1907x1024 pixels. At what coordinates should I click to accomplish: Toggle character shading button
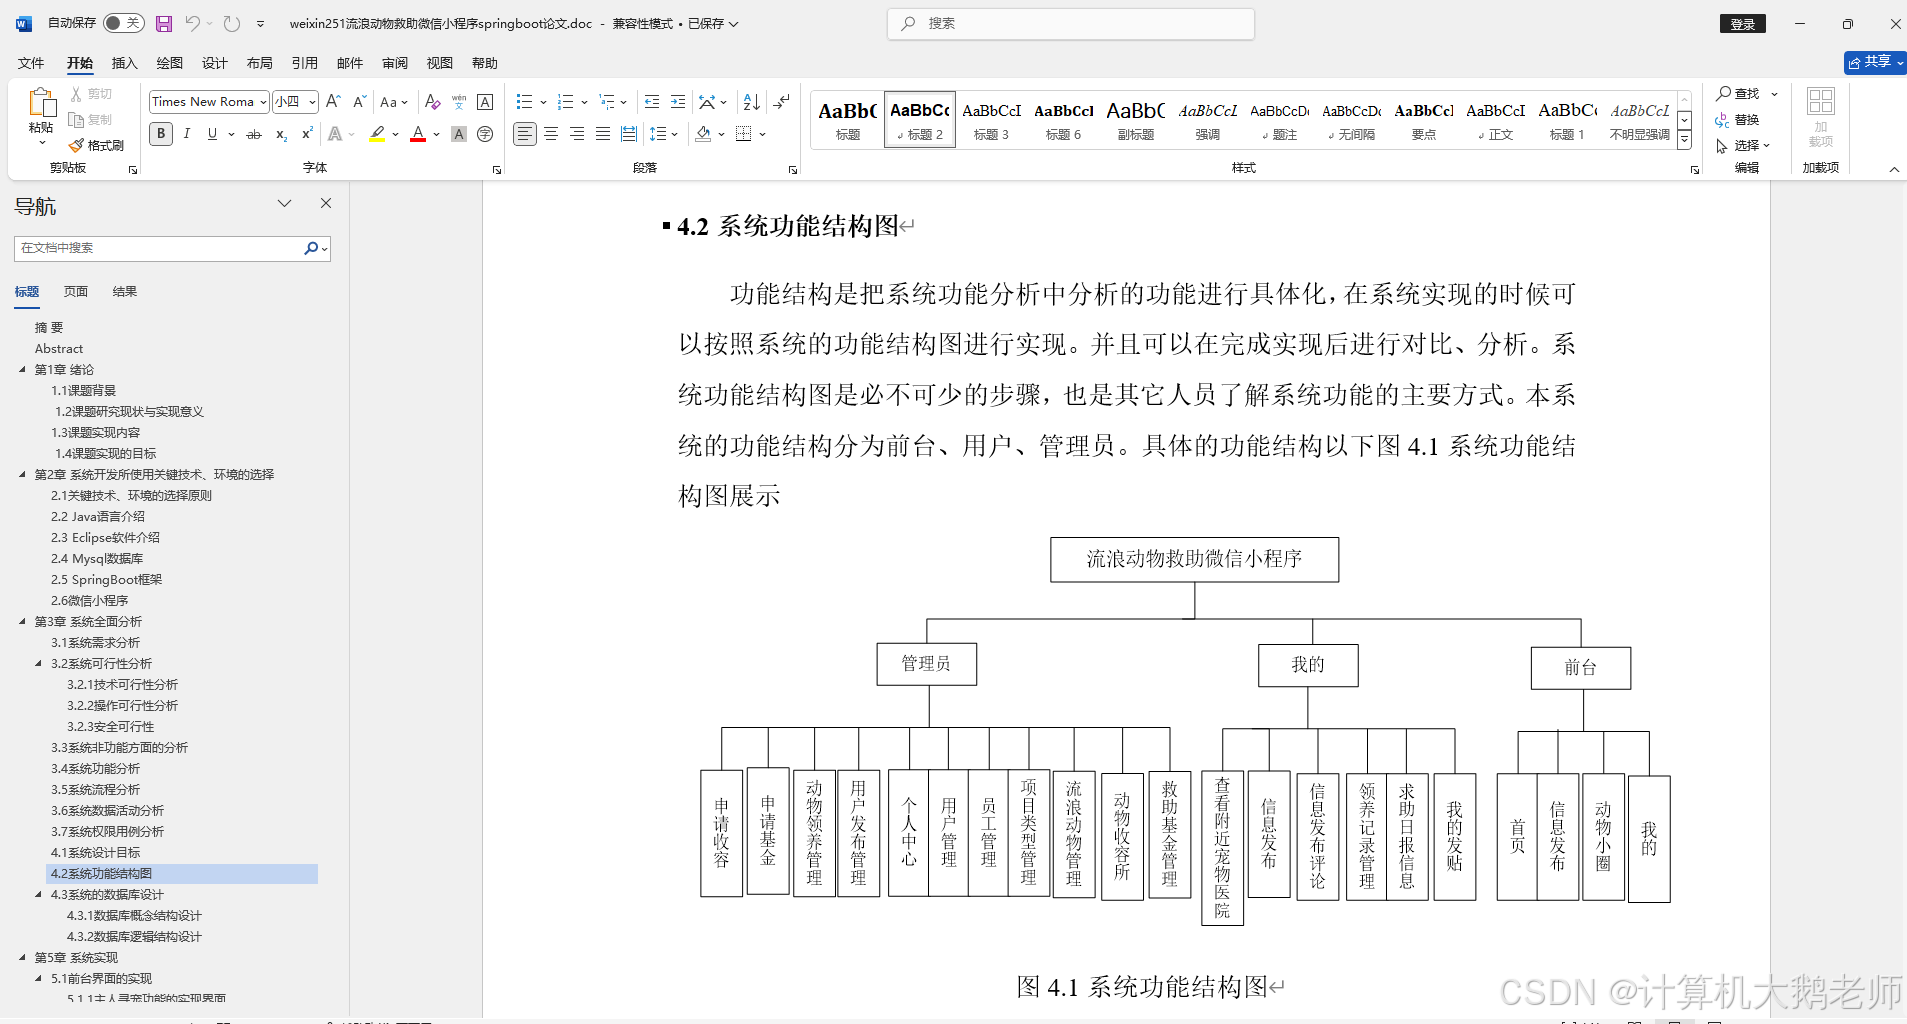(459, 134)
